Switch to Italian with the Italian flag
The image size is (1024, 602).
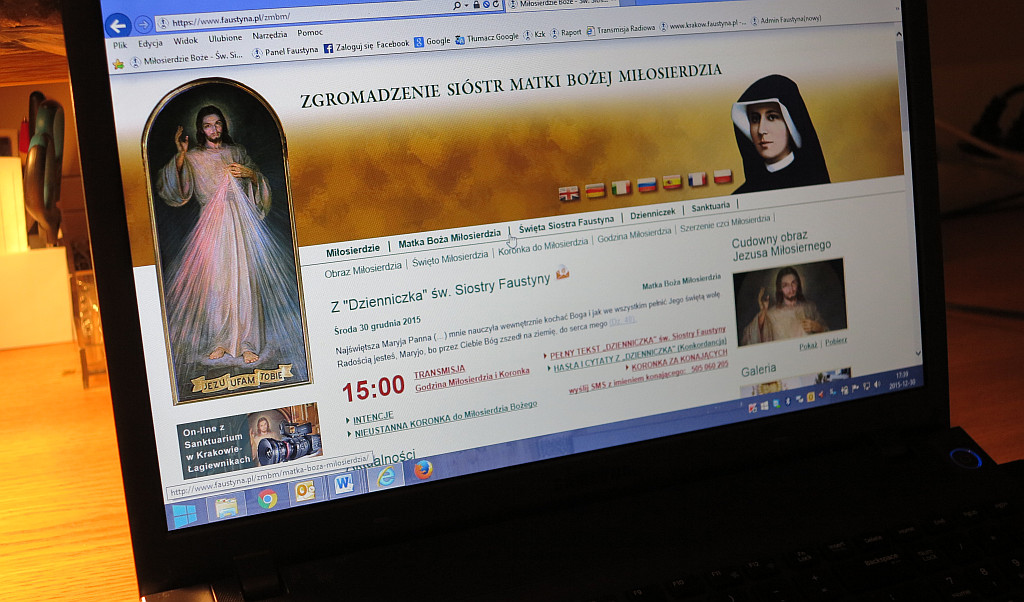click(621, 188)
